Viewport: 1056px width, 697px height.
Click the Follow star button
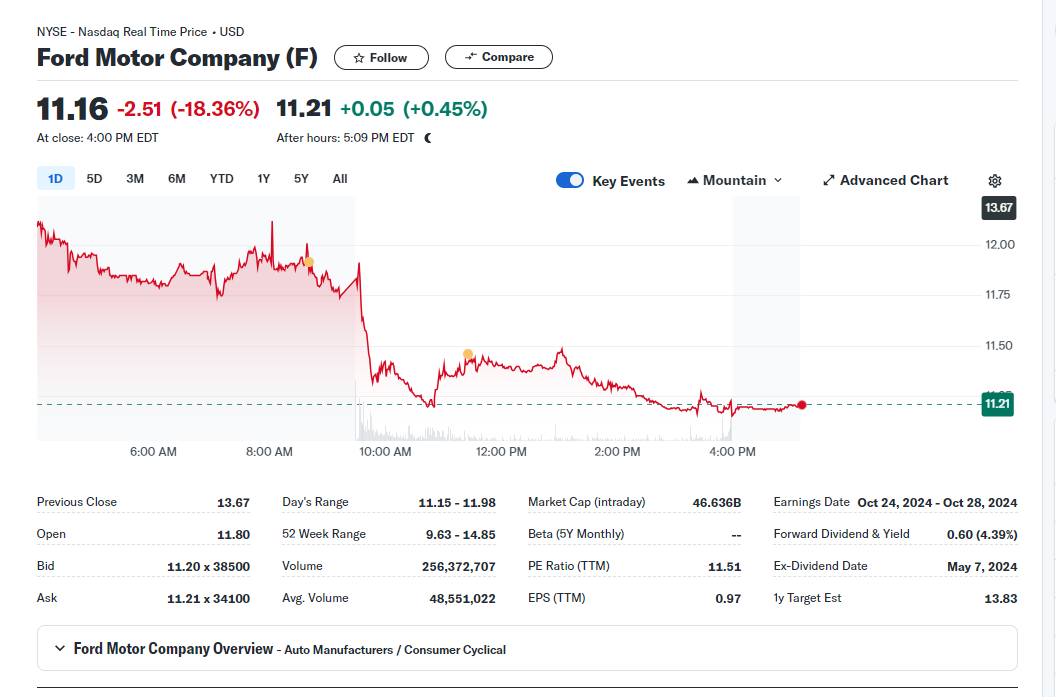[x=381, y=58]
